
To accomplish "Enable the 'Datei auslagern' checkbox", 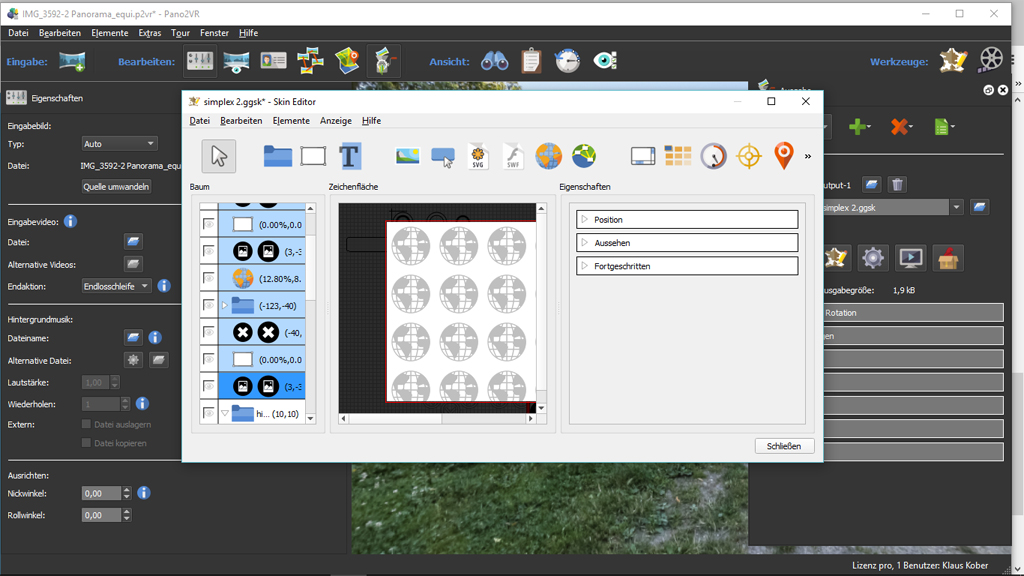I will click(86, 424).
